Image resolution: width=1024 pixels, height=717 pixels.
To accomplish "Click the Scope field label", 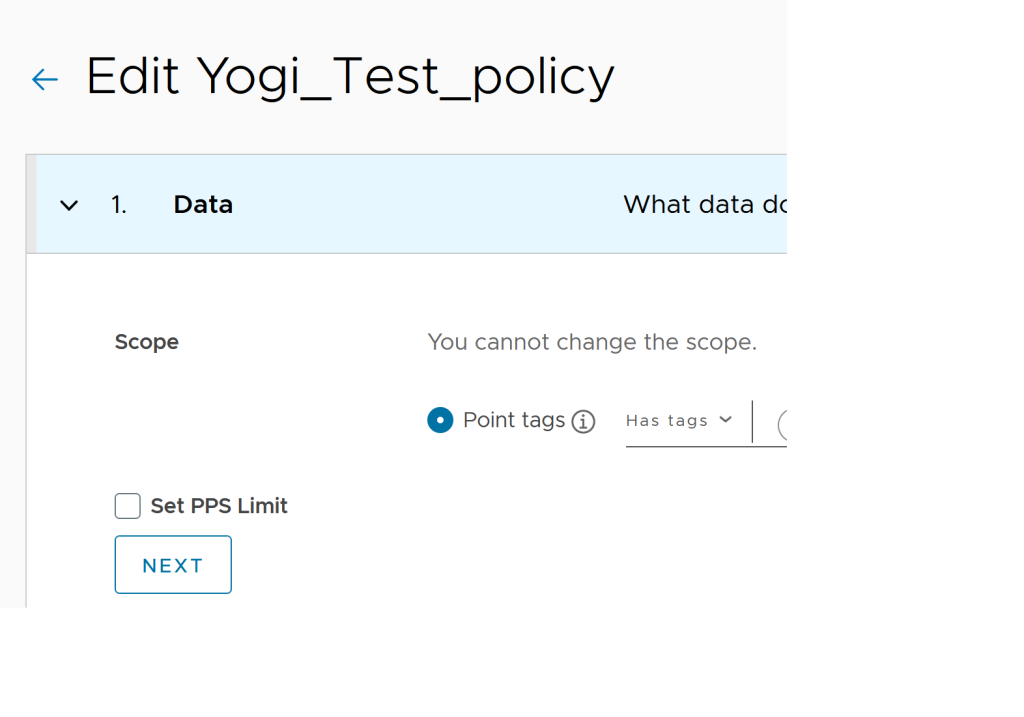I will pyautogui.click(x=147, y=342).
